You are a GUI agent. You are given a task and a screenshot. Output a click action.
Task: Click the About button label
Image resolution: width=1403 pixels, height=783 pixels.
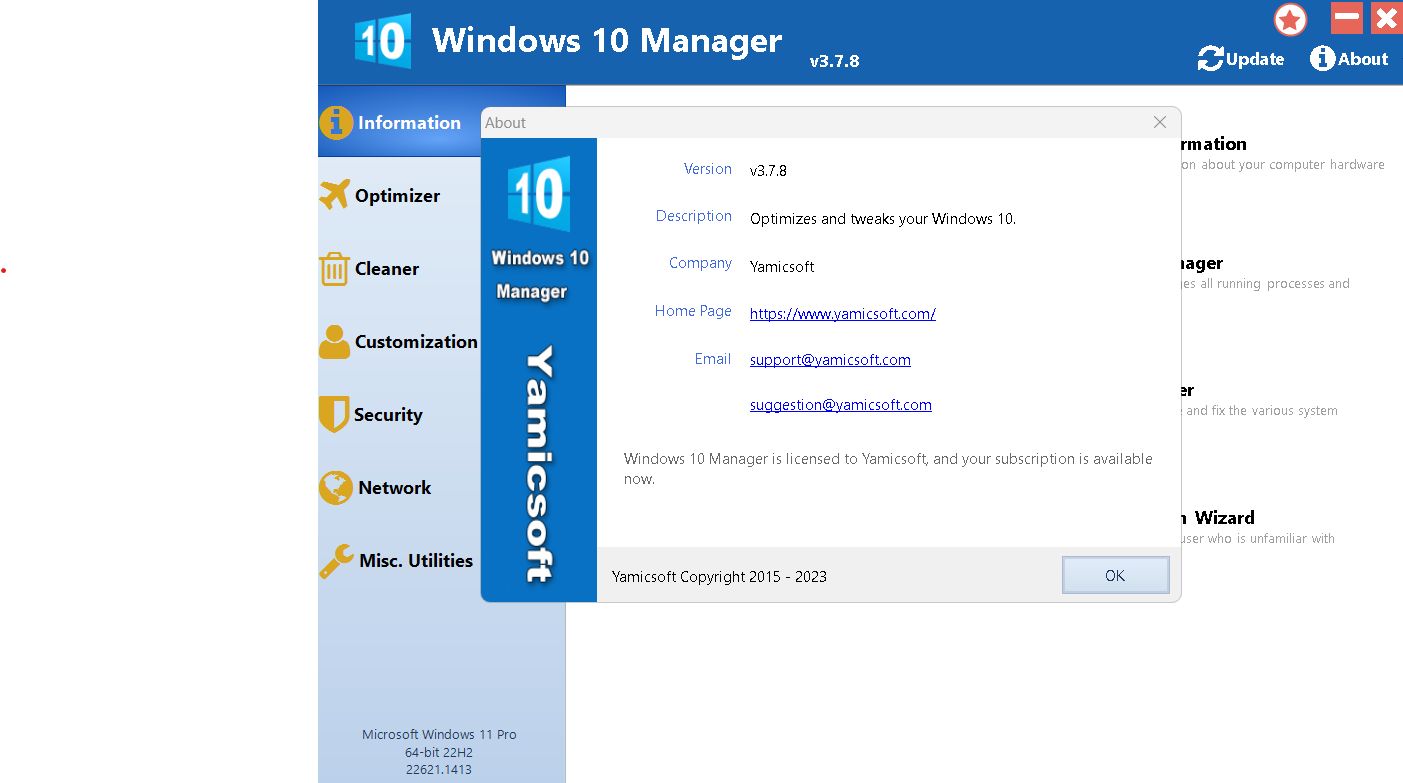click(x=1363, y=59)
